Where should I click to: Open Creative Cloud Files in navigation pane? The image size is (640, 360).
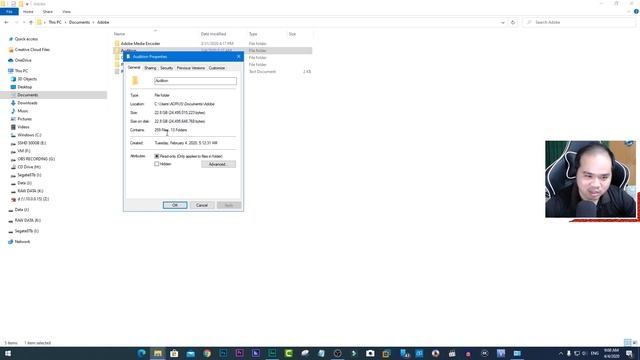[x=32, y=49]
